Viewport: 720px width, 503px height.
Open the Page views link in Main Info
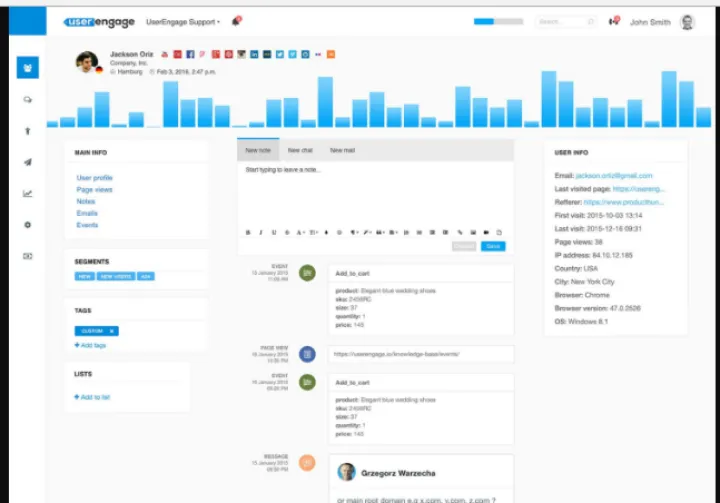point(94,190)
